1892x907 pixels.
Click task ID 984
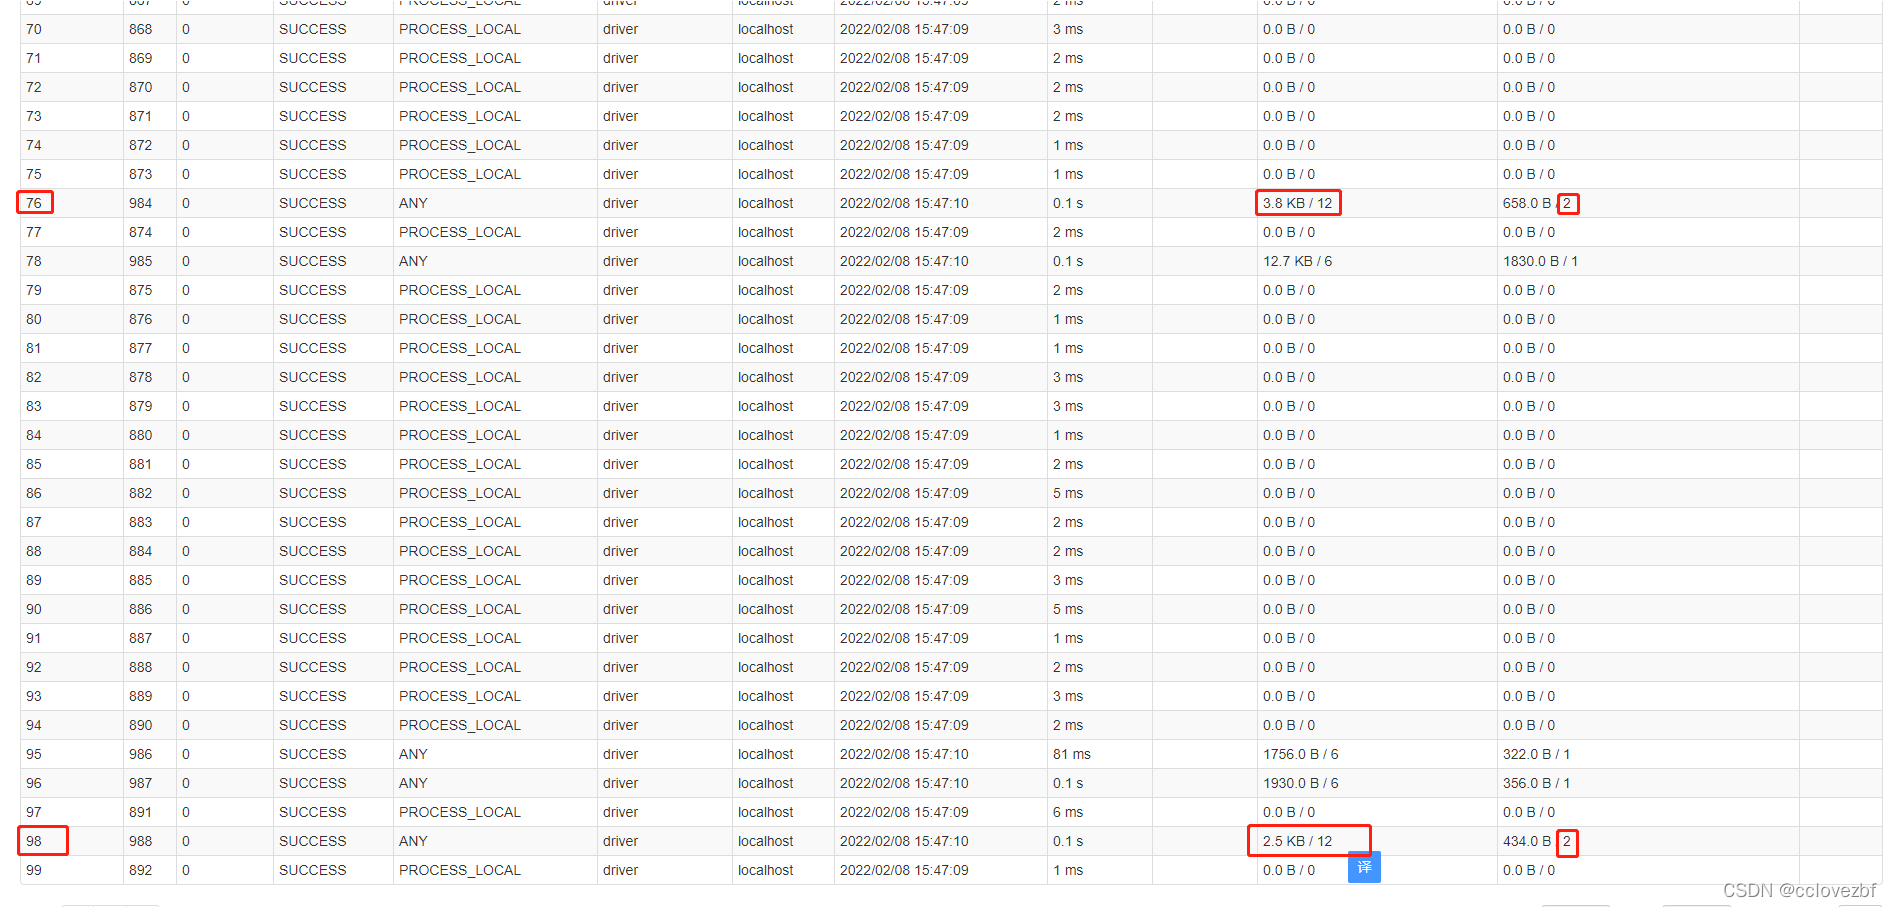[x=141, y=203]
